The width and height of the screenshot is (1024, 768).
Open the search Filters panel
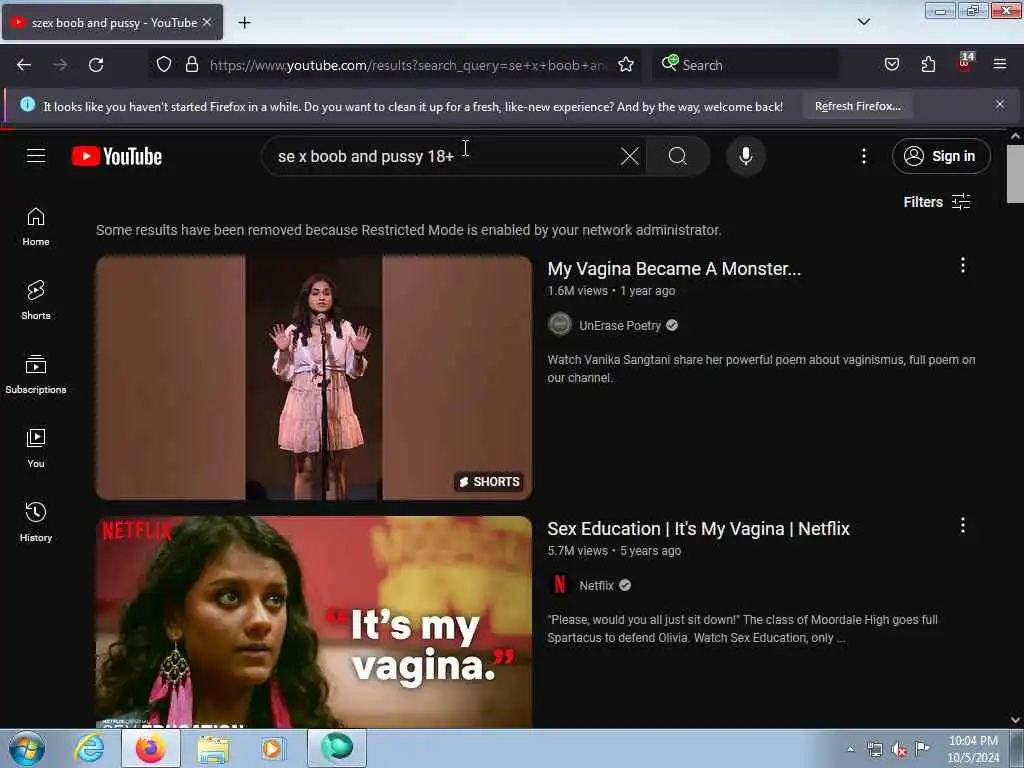click(936, 202)
